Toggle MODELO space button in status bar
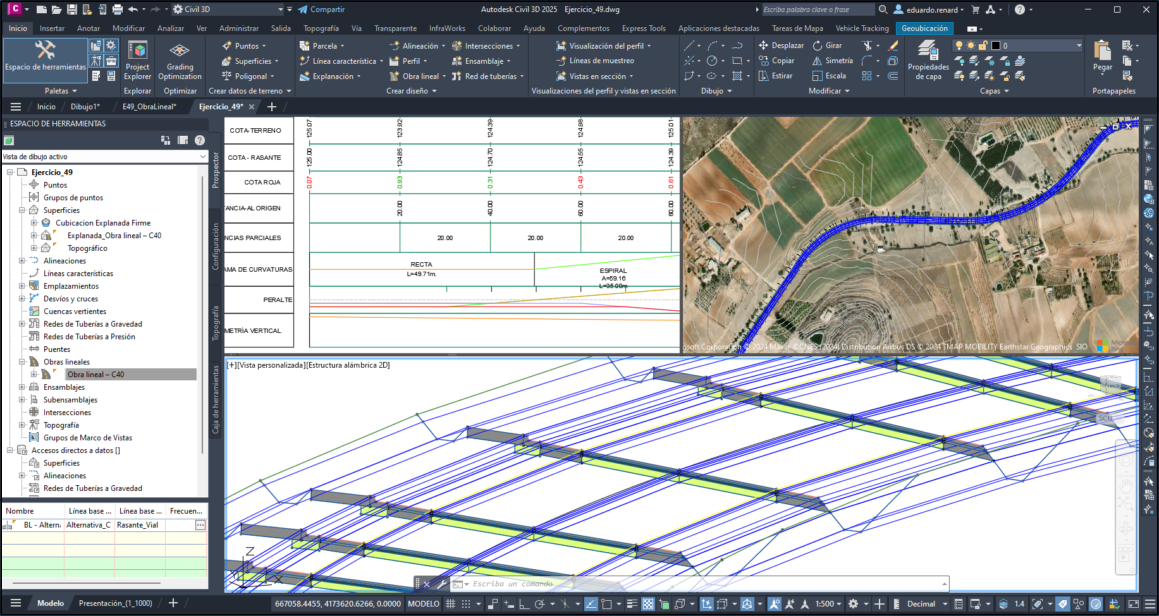Screen dimensions: 1159x616 [424, 604]
